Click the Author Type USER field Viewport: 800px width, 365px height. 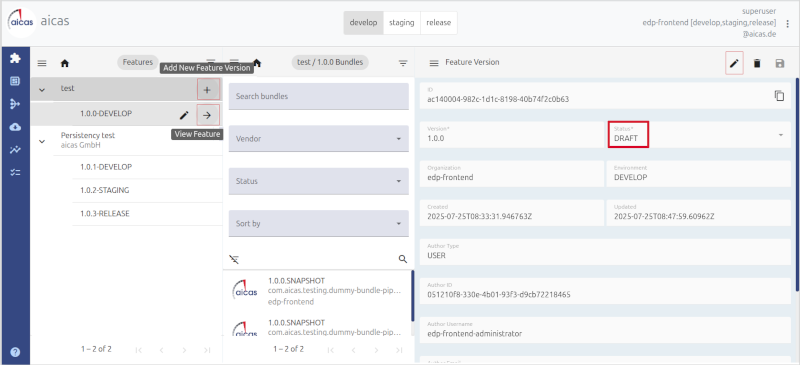606,252
